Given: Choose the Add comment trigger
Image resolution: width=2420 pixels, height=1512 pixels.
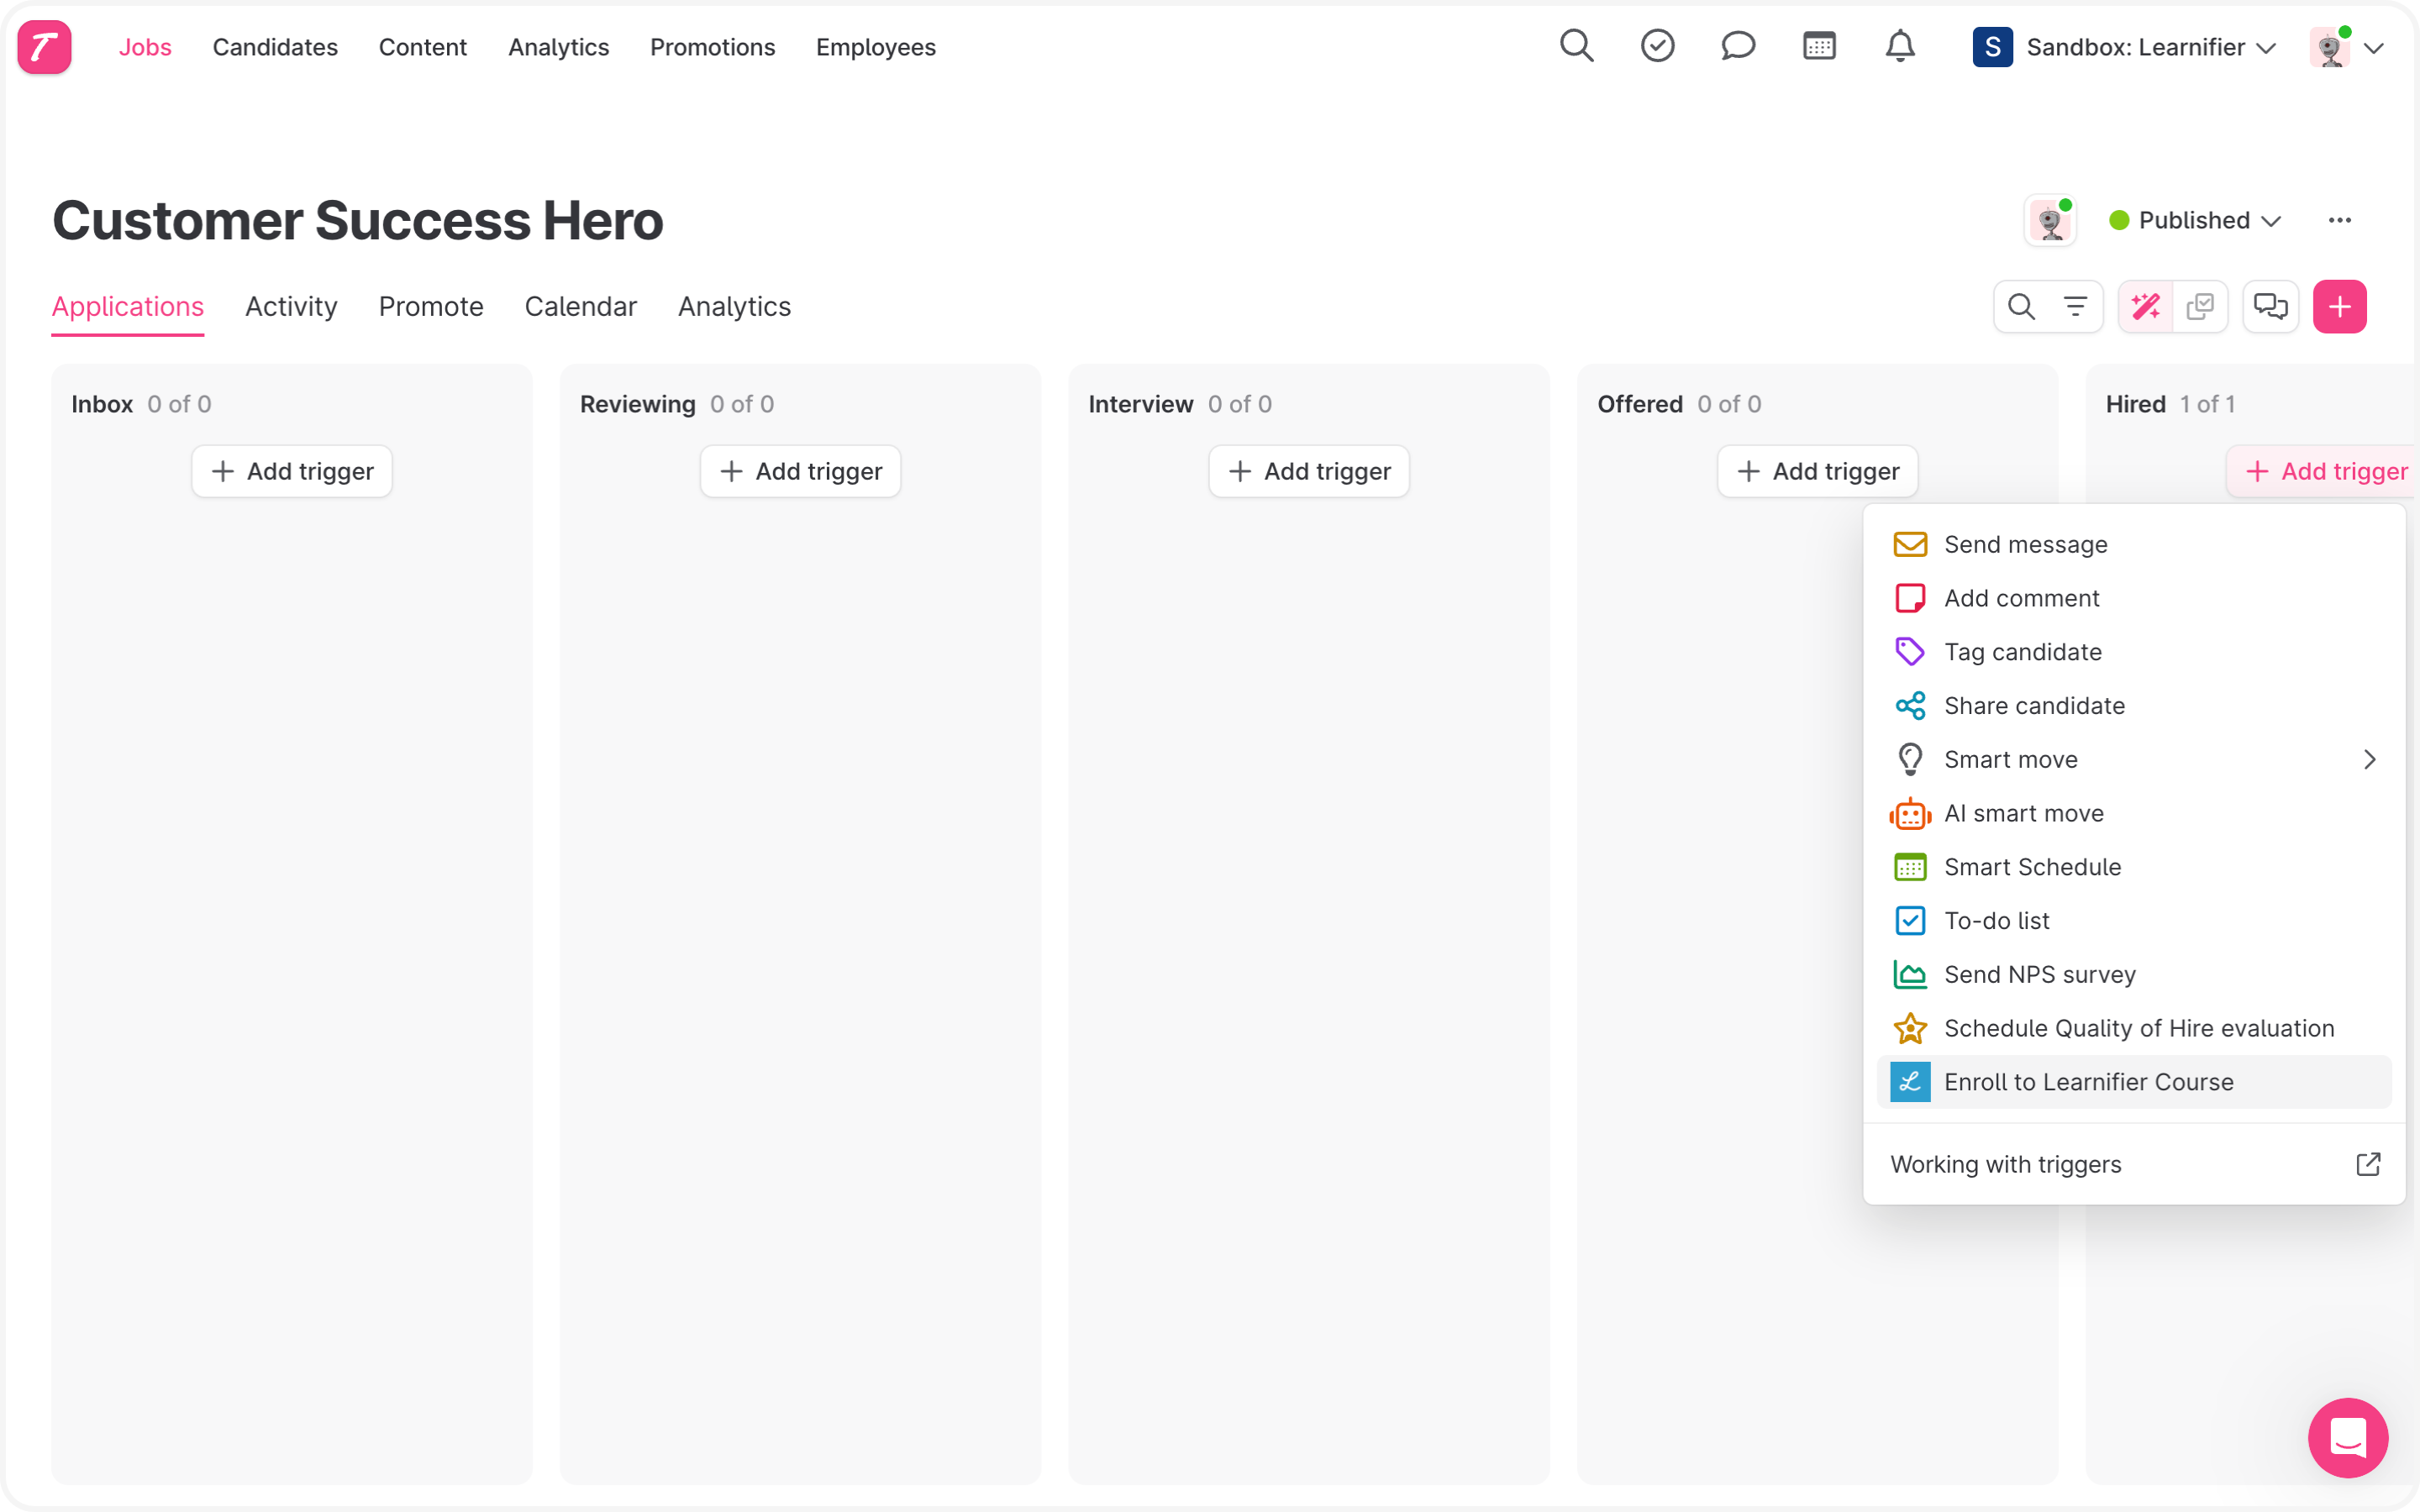Looking at the screenshot, I should [2134, 598].
